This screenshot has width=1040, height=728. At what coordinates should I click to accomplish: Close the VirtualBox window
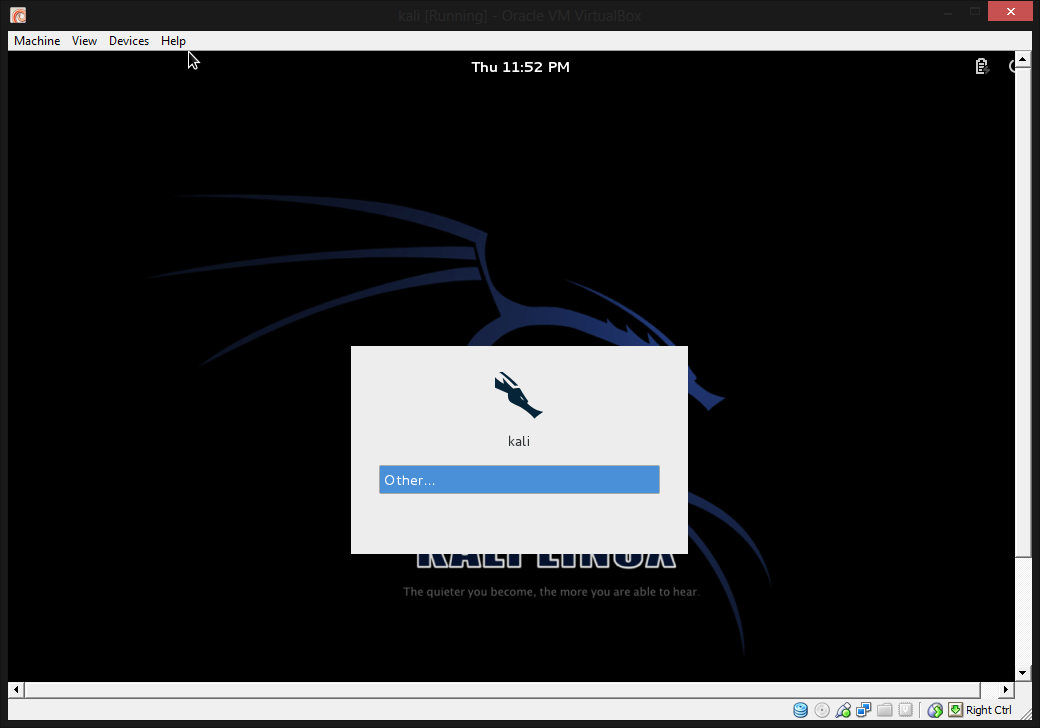(x=1010, y=11)
